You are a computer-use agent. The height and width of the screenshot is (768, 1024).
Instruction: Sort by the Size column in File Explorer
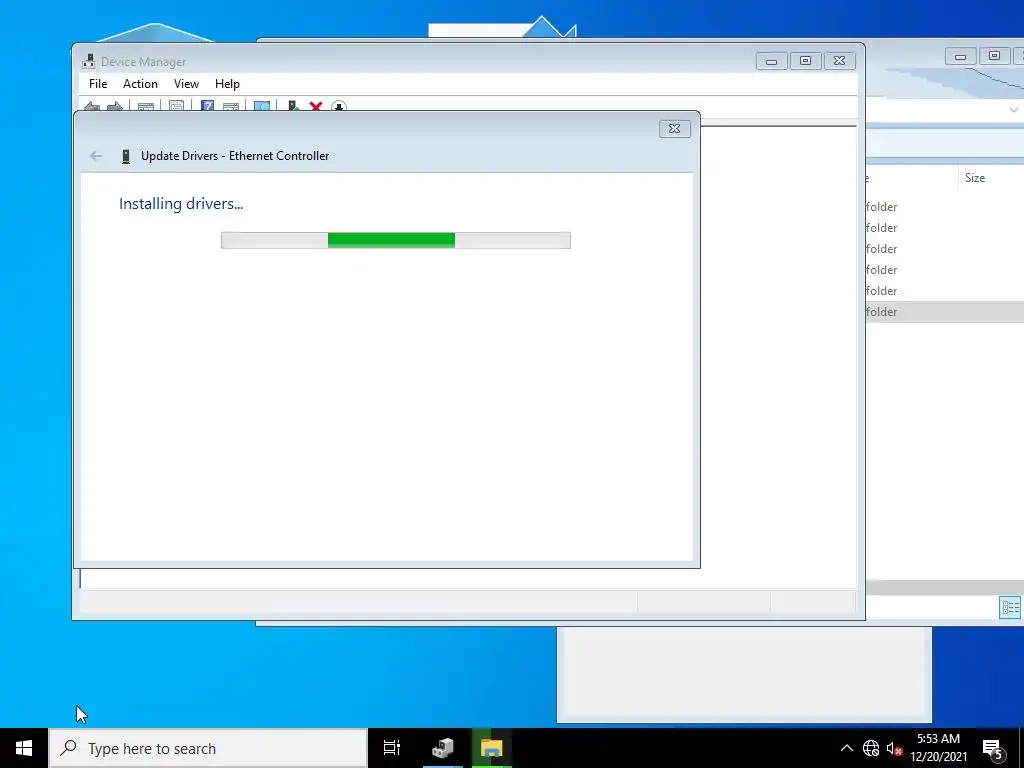tap(974, 178)
